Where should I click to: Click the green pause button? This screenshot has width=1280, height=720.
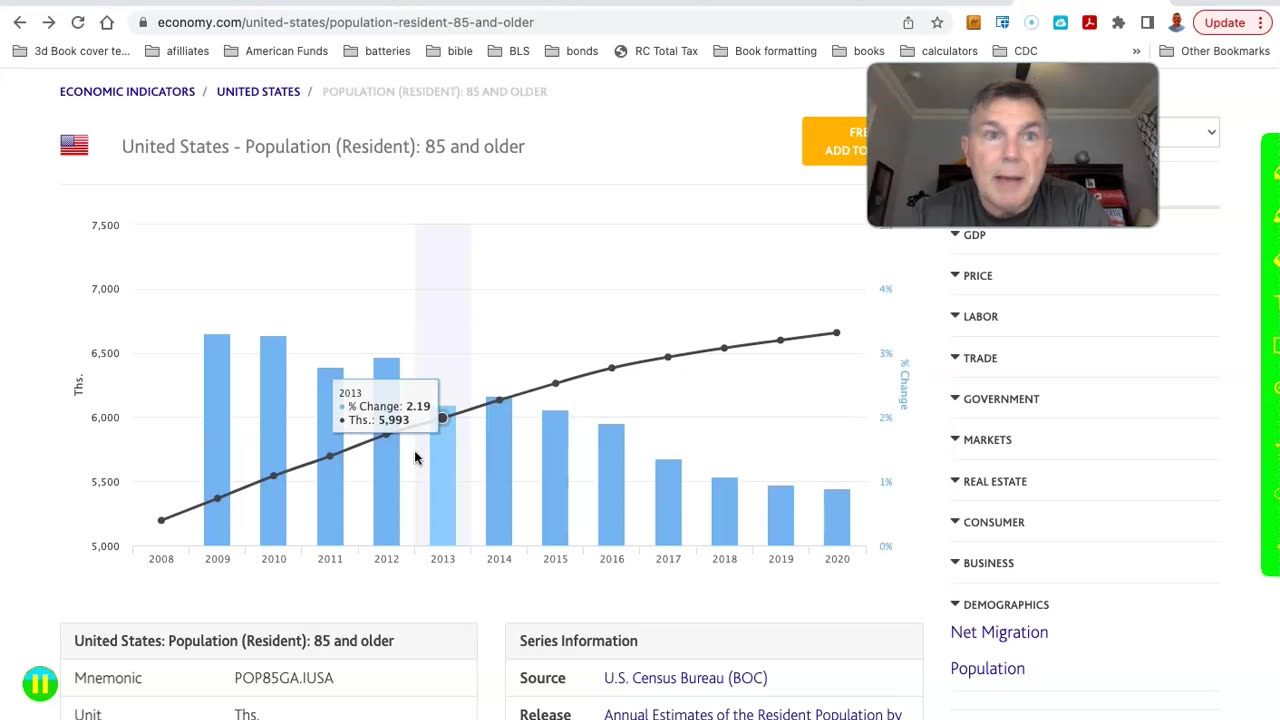40,684
